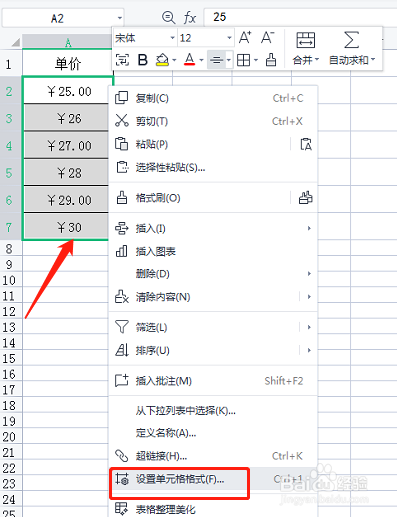Image resolution: width=397 pixels, height=517 pixels.
Task: Decrease font size with the A- icon
Action: 268,37
